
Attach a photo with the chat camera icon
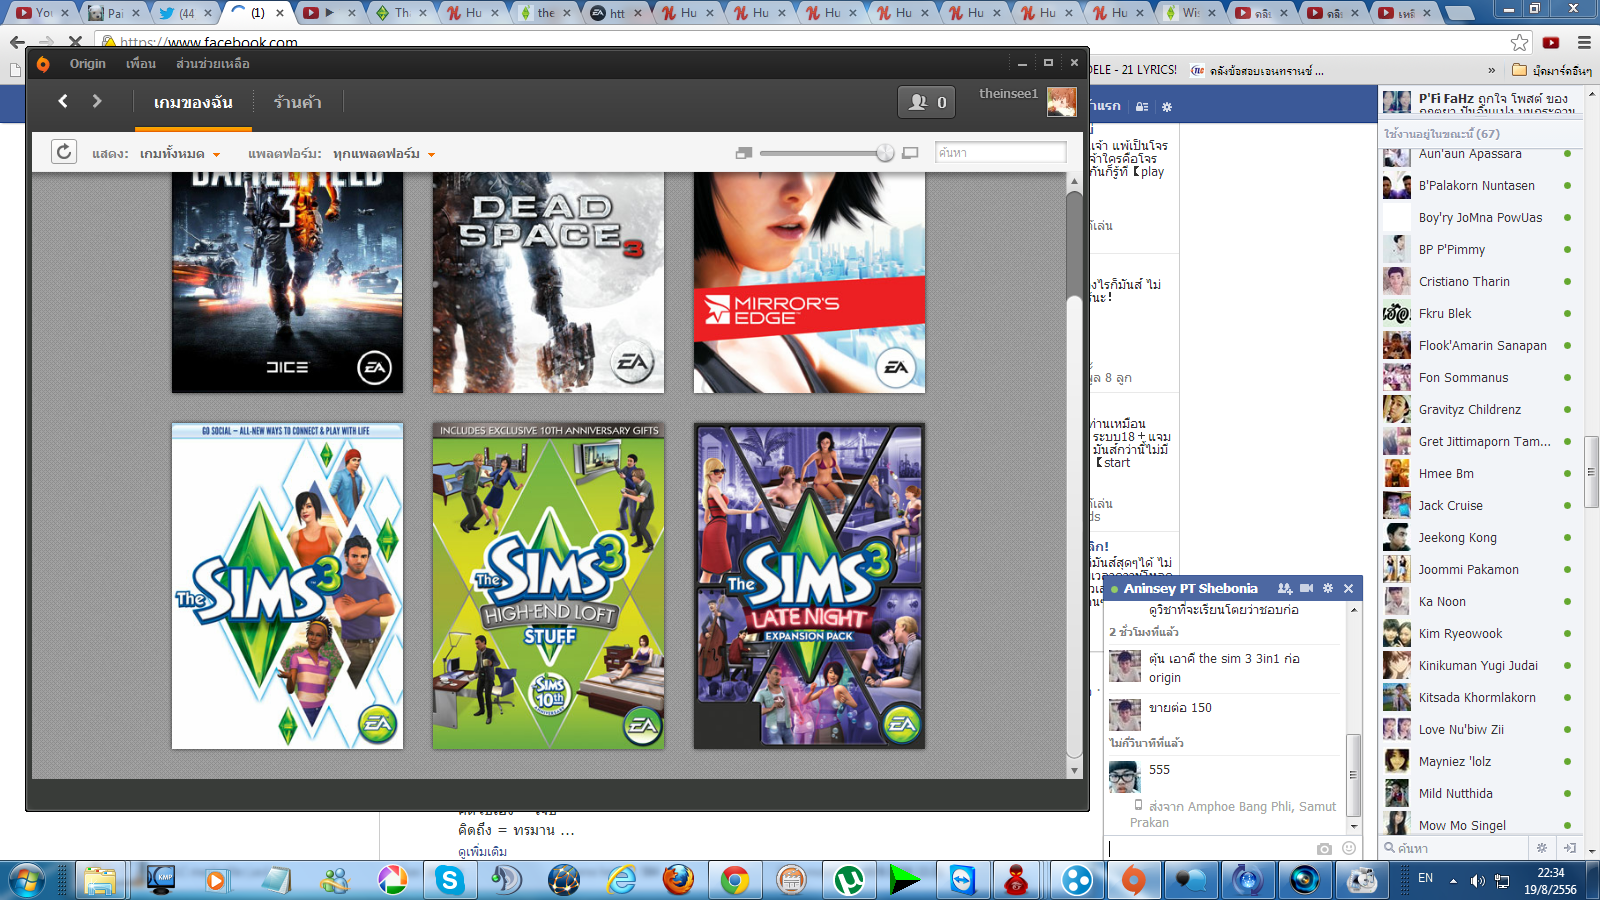pos(1324,848)
